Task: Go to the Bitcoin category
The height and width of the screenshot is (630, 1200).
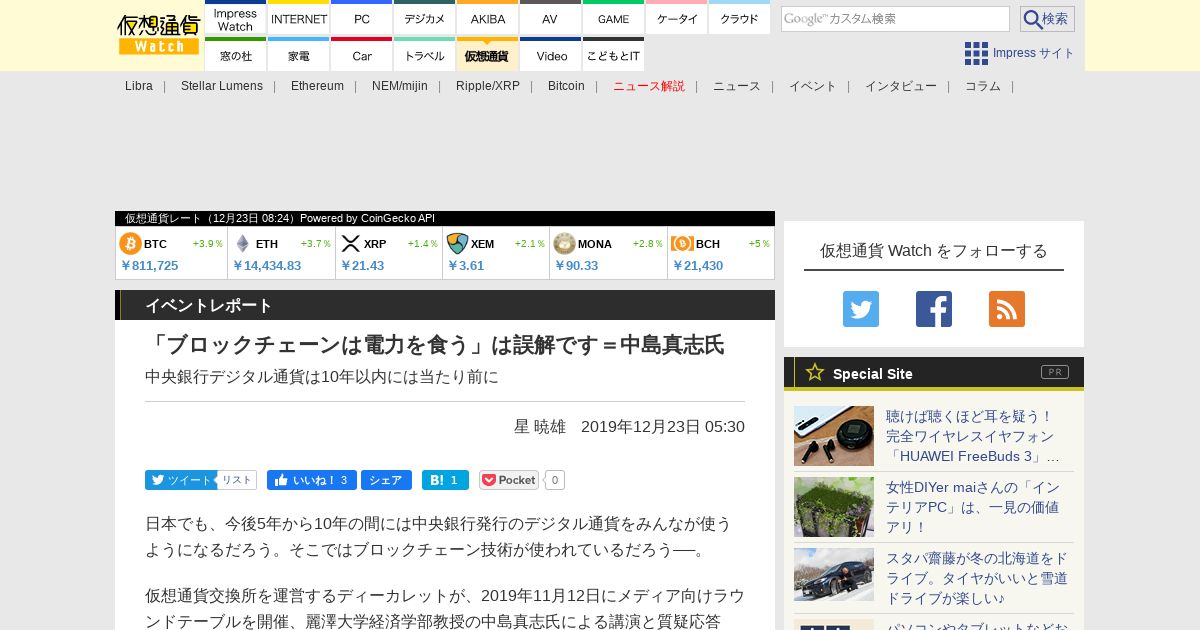Action: (x=566, y=86)
